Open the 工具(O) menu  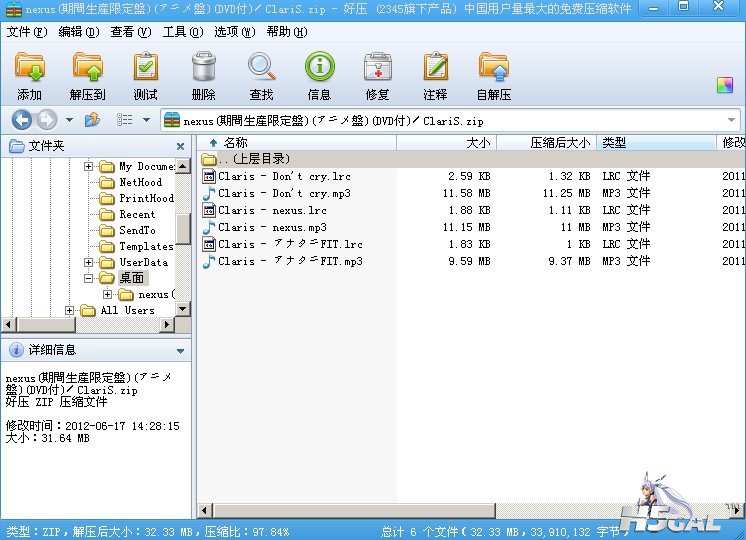pos(183,32)
